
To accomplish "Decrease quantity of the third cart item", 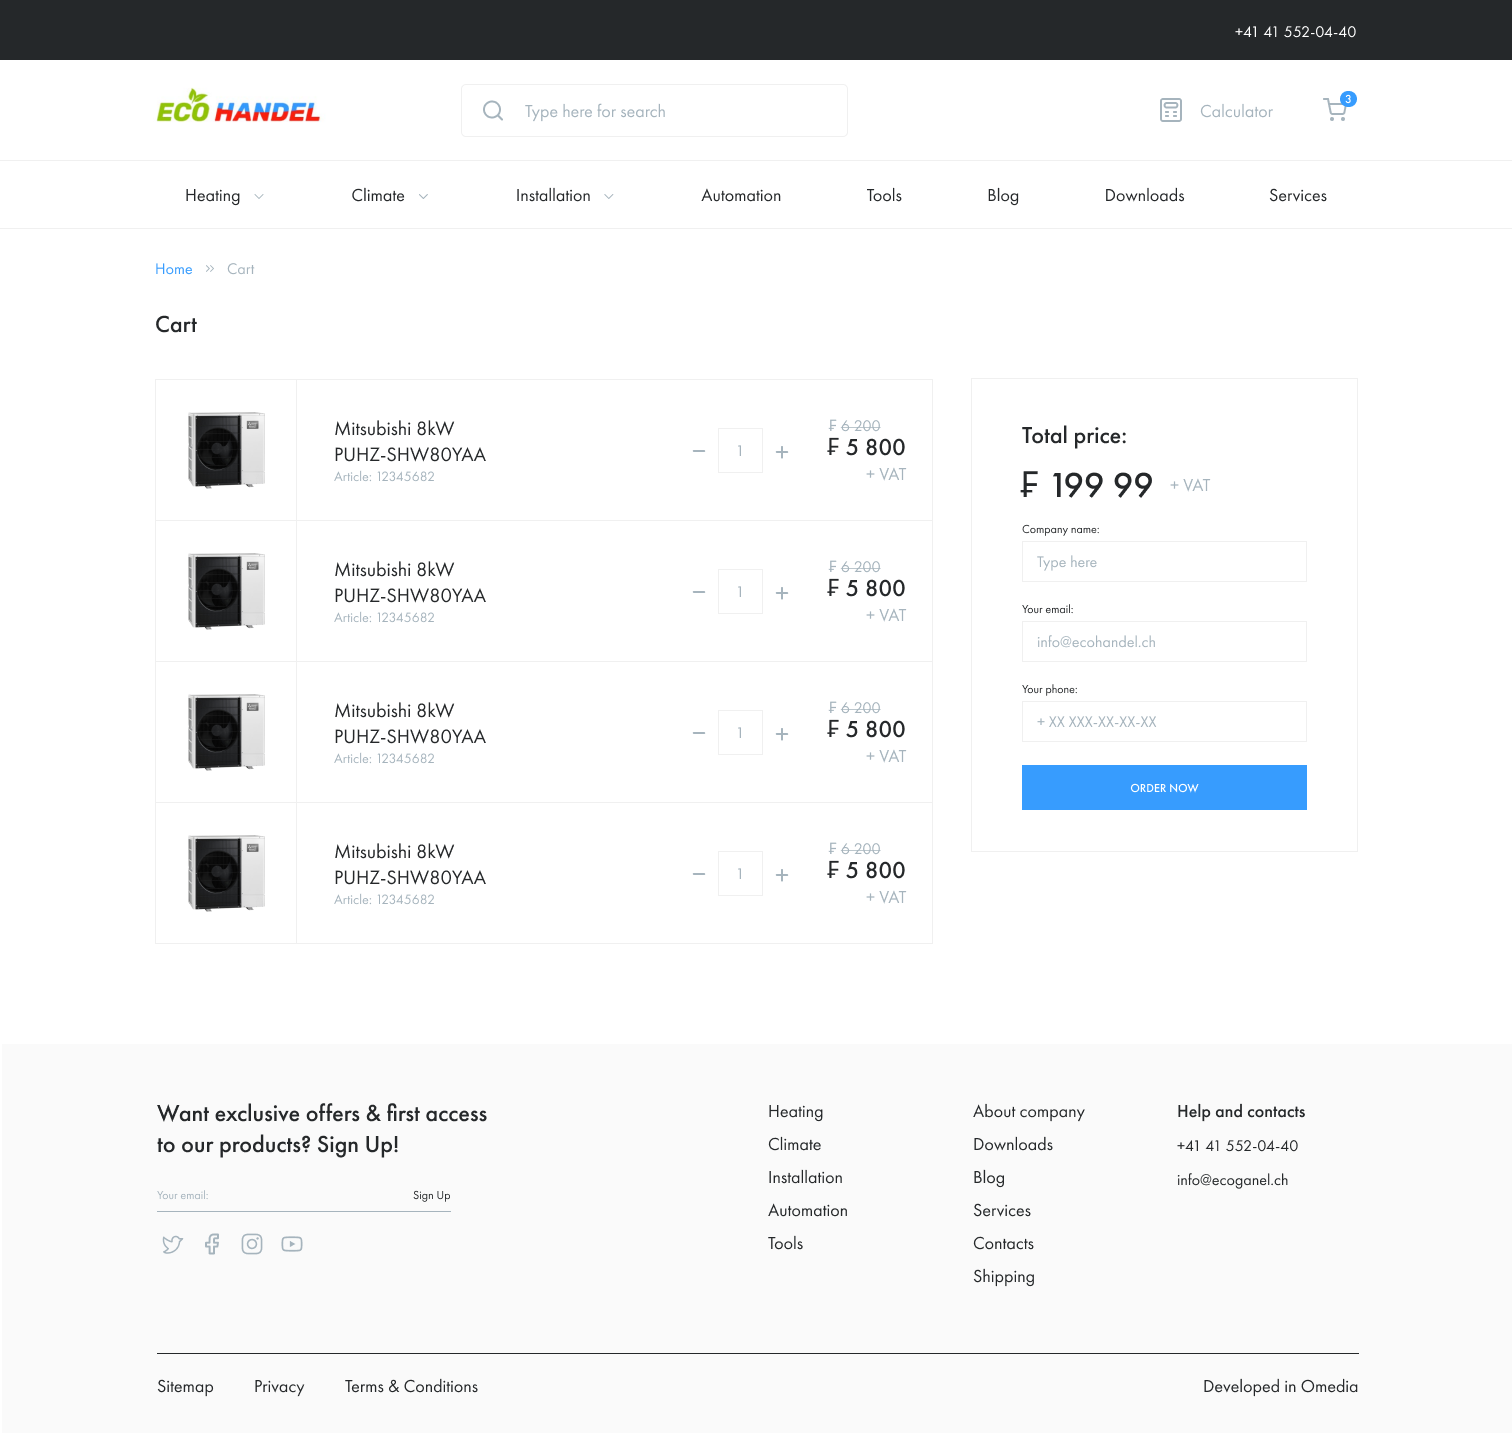I will 699,733.
